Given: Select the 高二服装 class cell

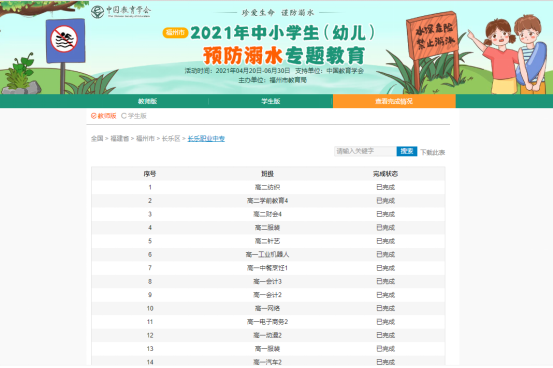Looking at the screenshot, I should coord(267,228).
